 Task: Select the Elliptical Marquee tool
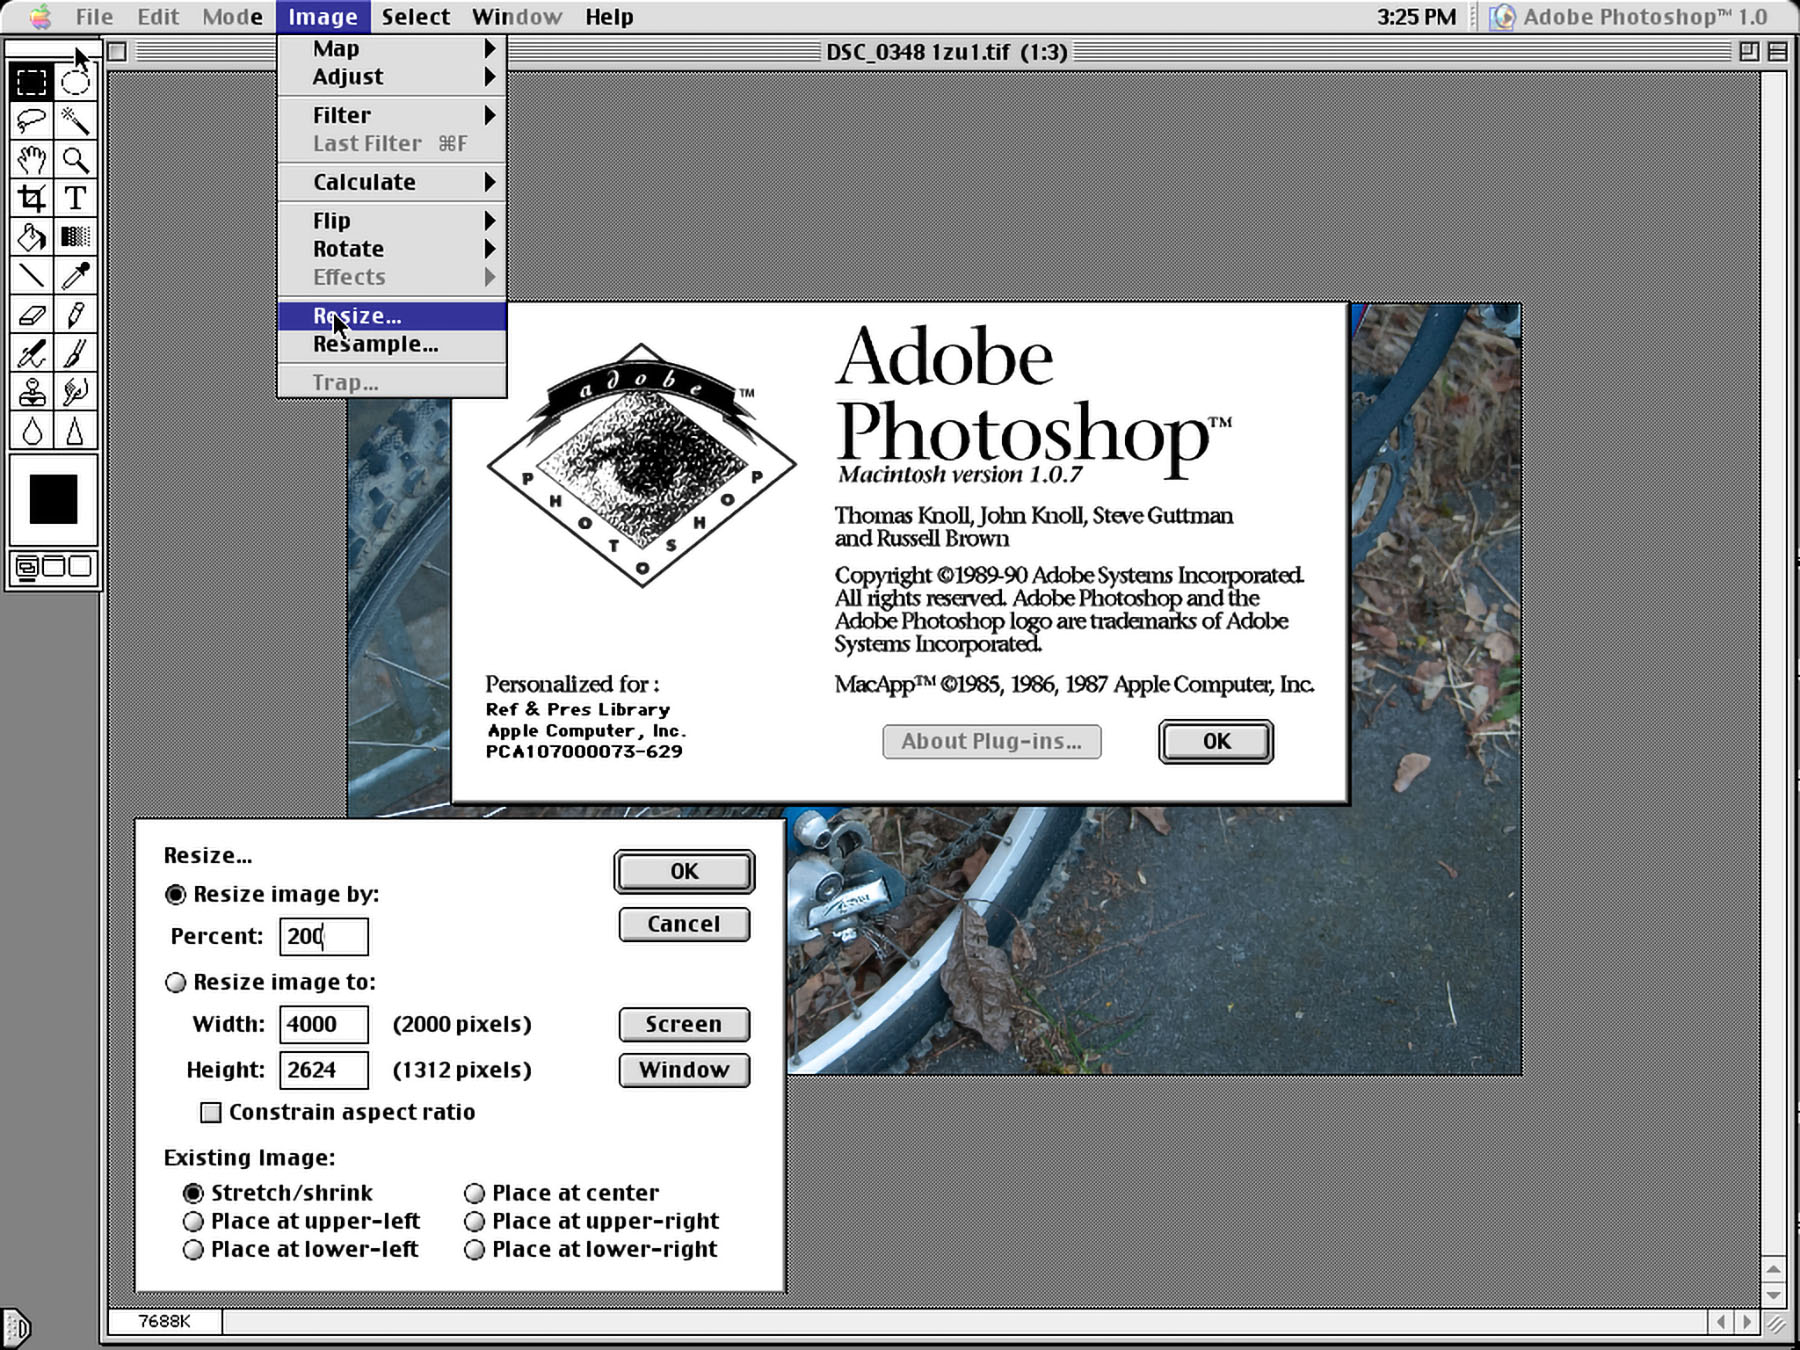tap(75, 82)
